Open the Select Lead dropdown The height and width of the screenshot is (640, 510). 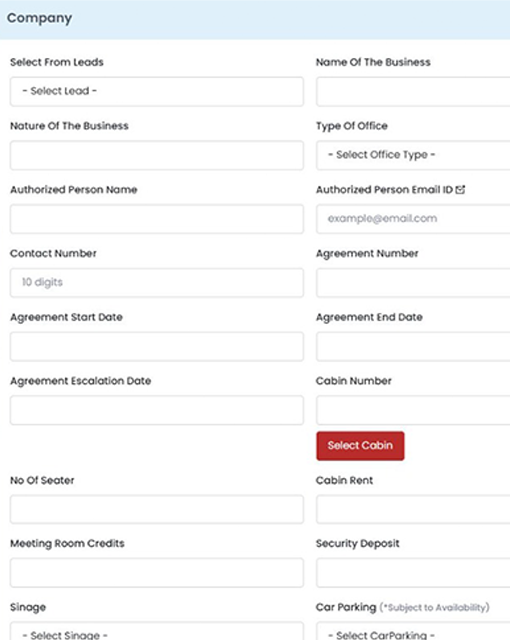pos(157,91)
